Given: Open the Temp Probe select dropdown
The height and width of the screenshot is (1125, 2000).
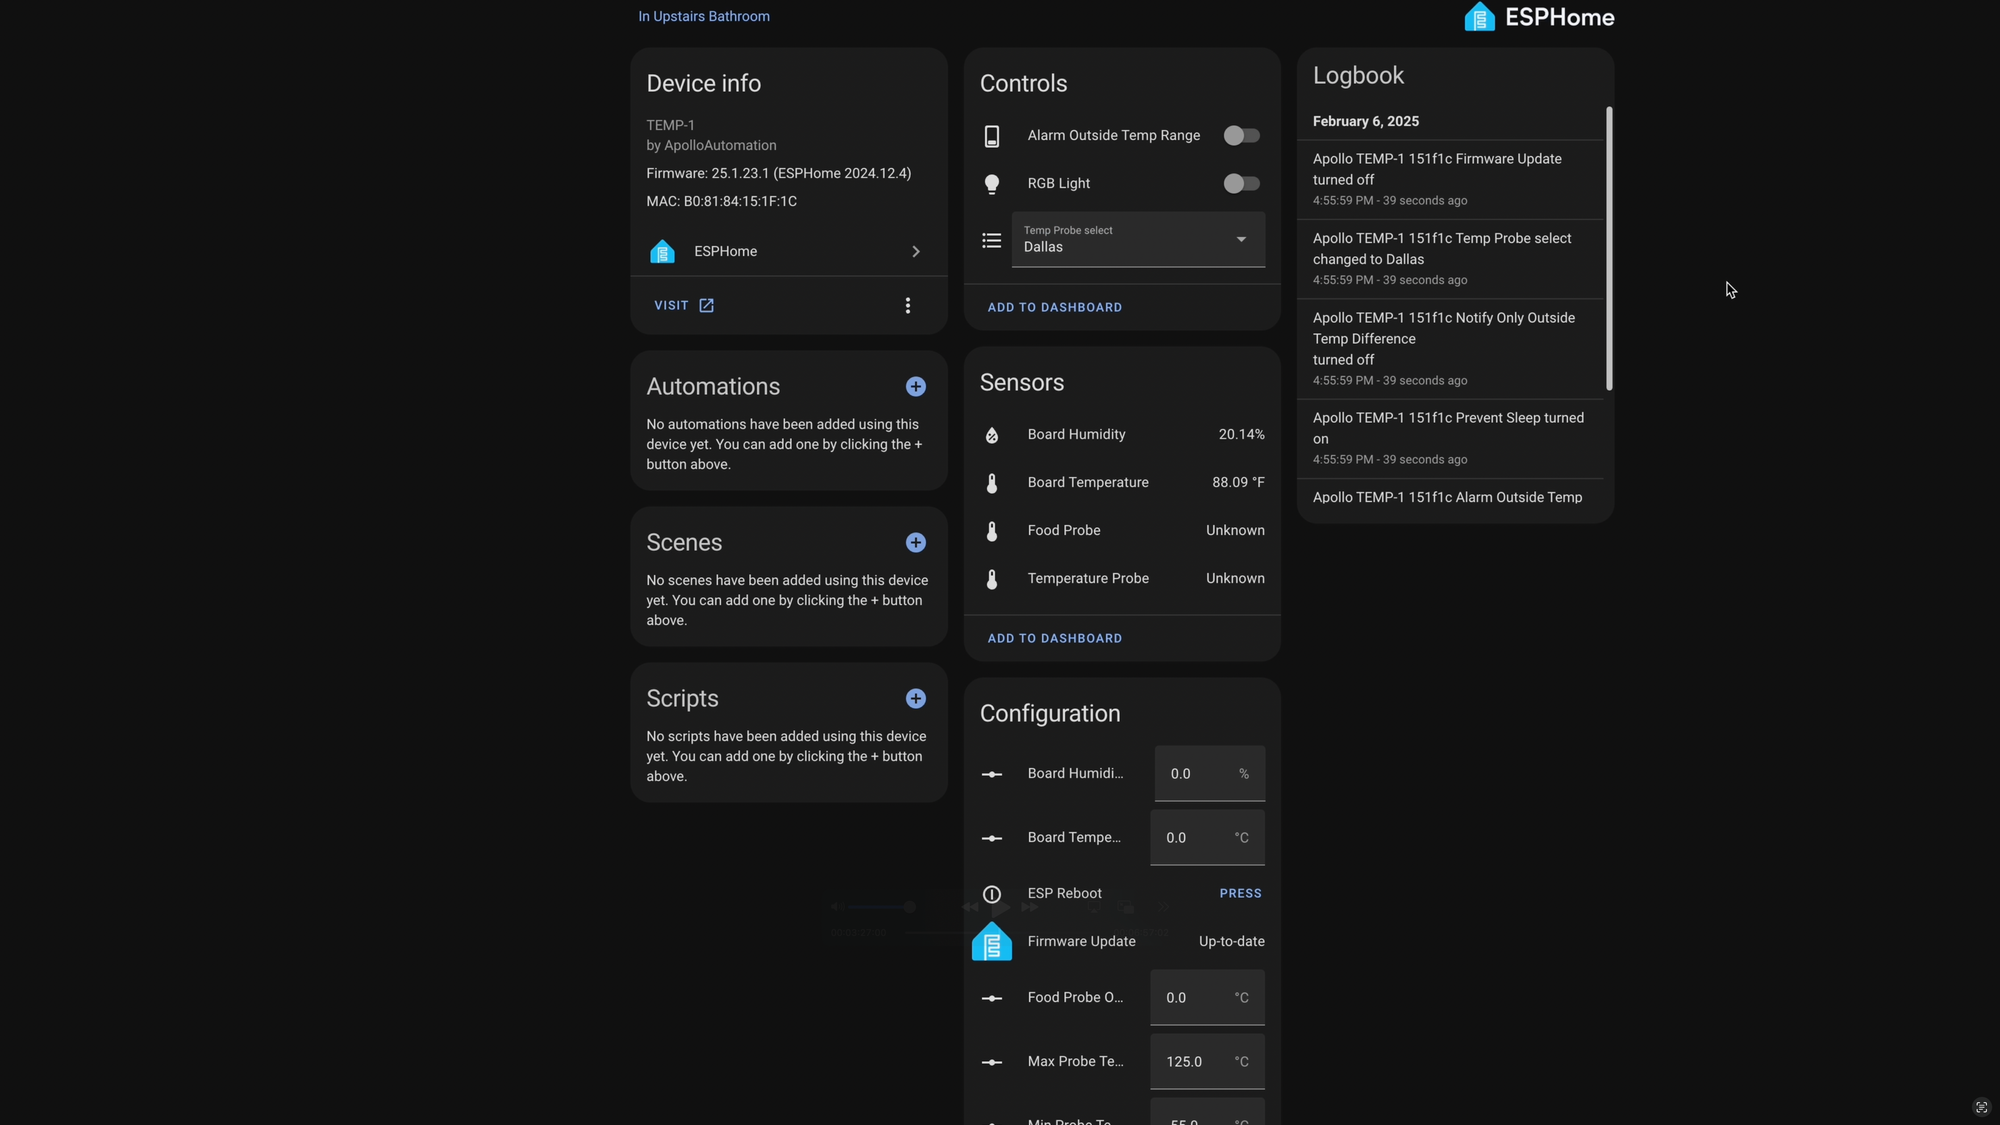Looking at the screenshot, I should click(1138, 240).
